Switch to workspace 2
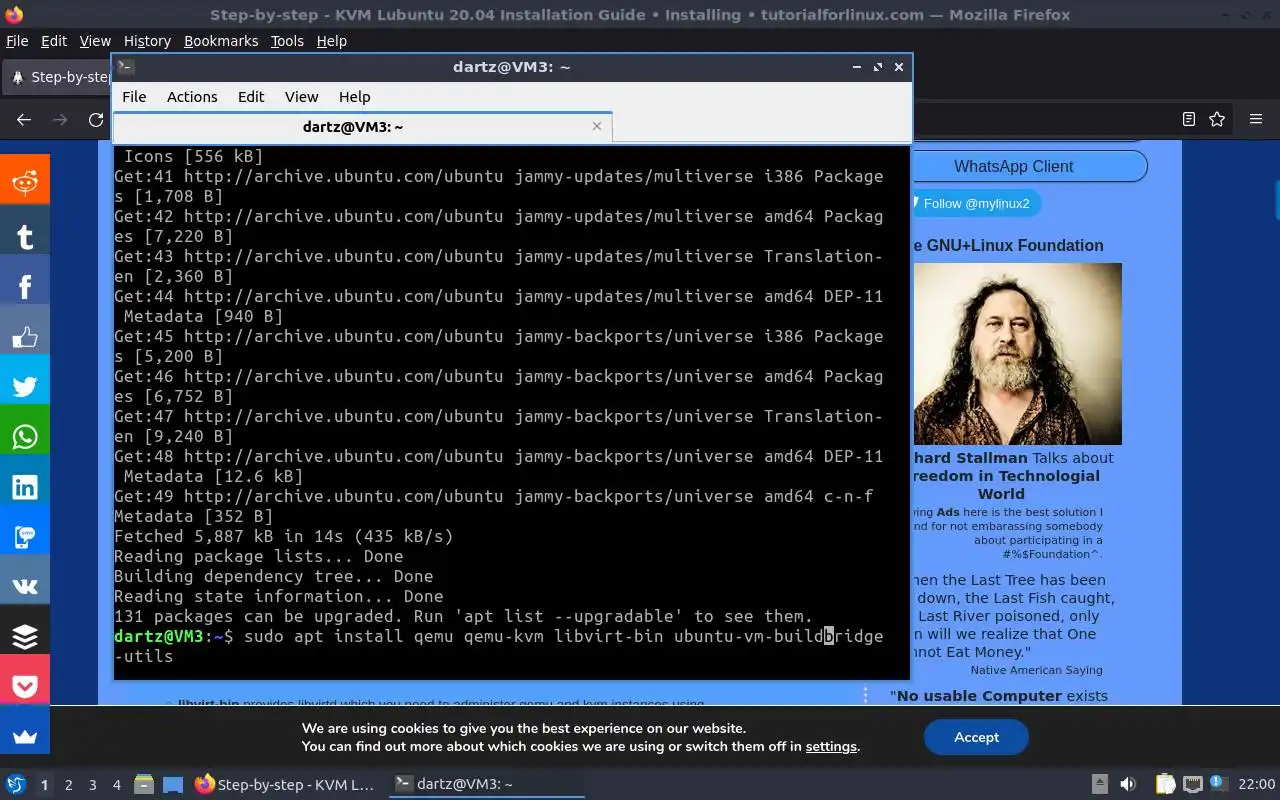 pyautogui.click(x=69, y=785)
